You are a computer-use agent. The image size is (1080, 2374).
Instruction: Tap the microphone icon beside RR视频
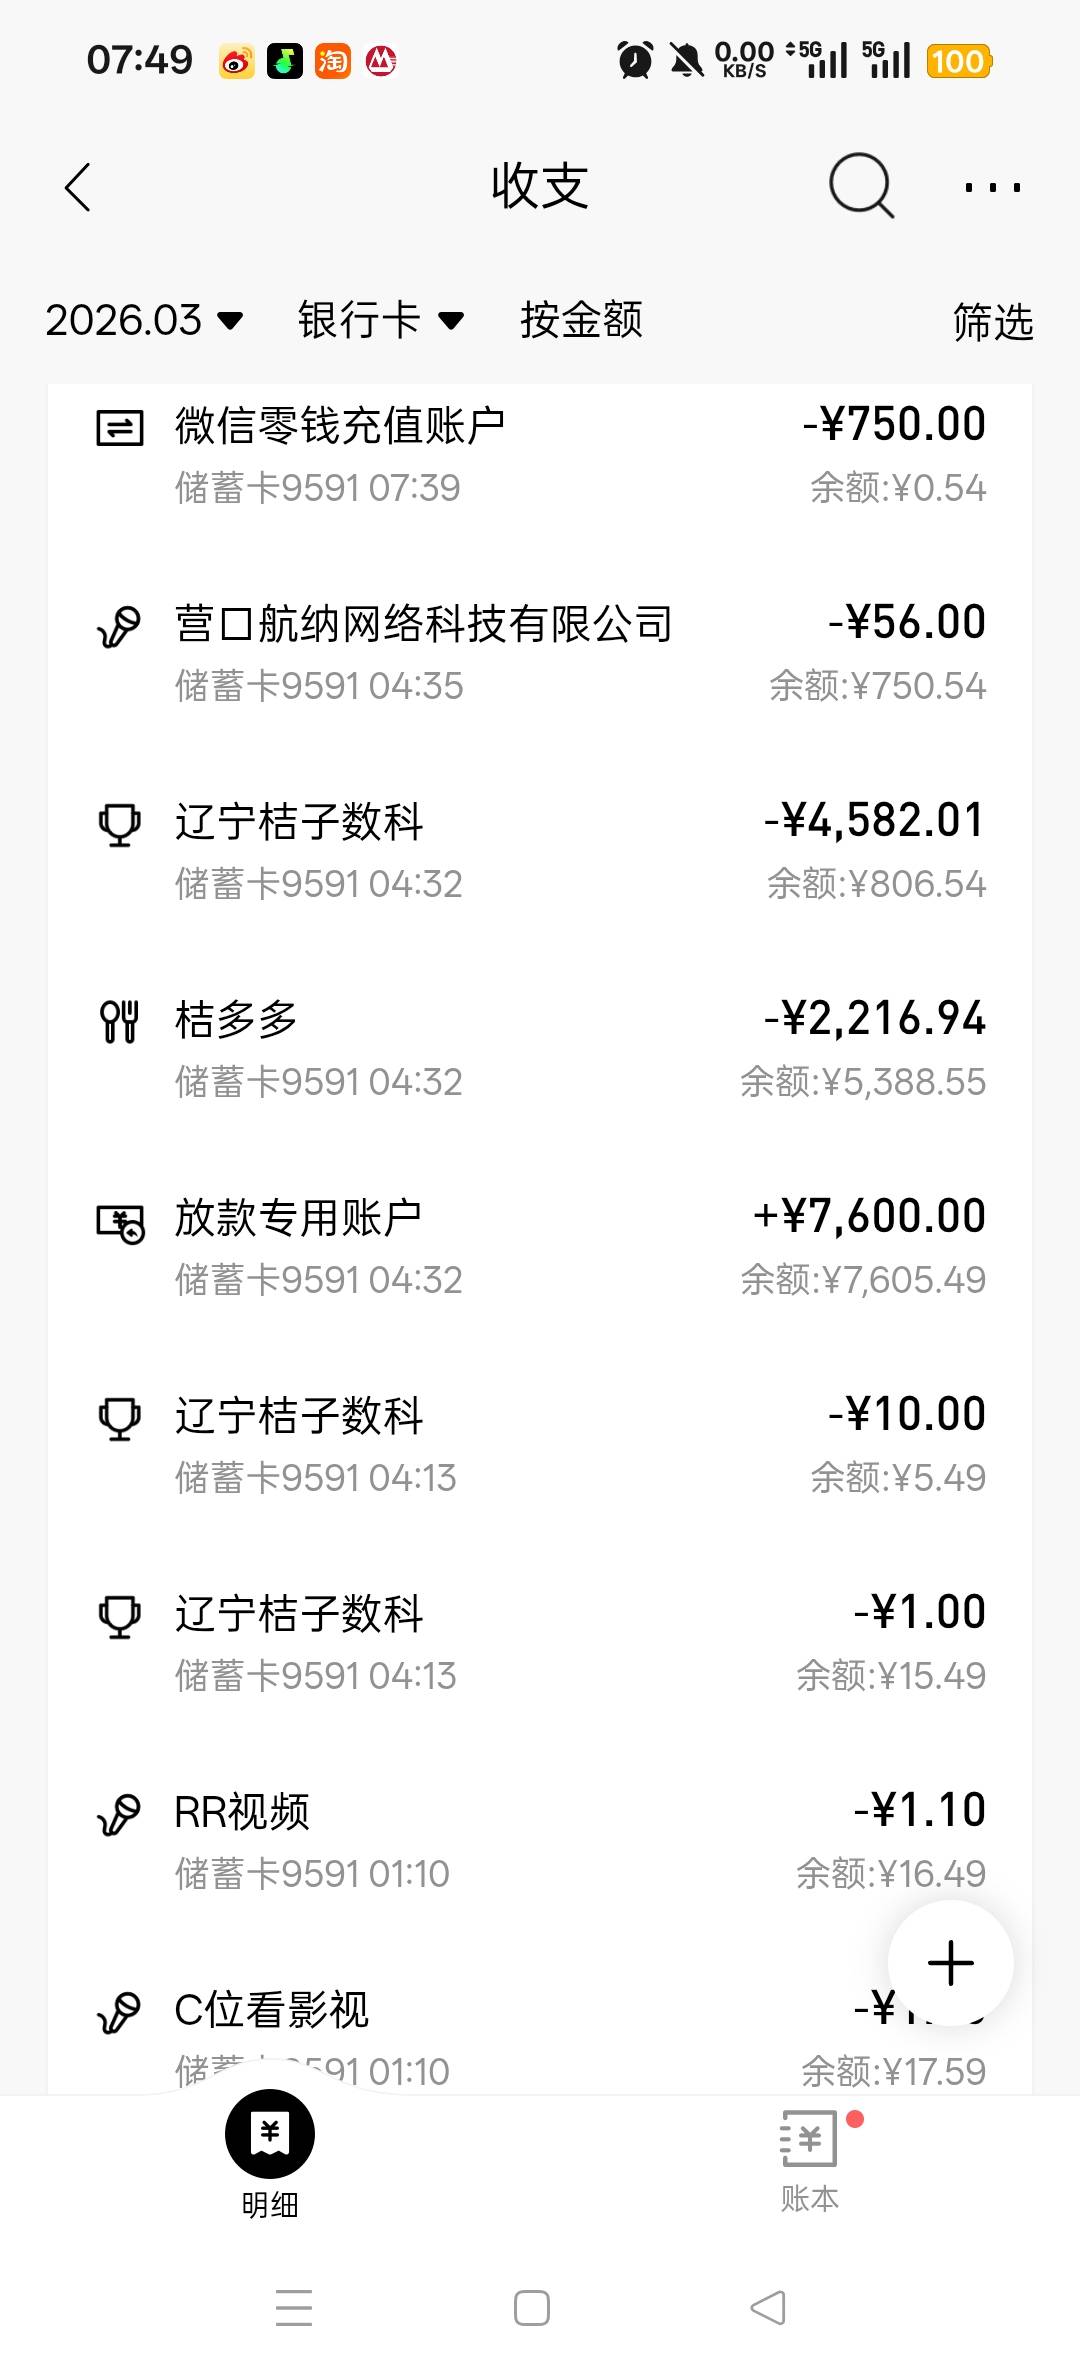click(x=119, y=1815)
